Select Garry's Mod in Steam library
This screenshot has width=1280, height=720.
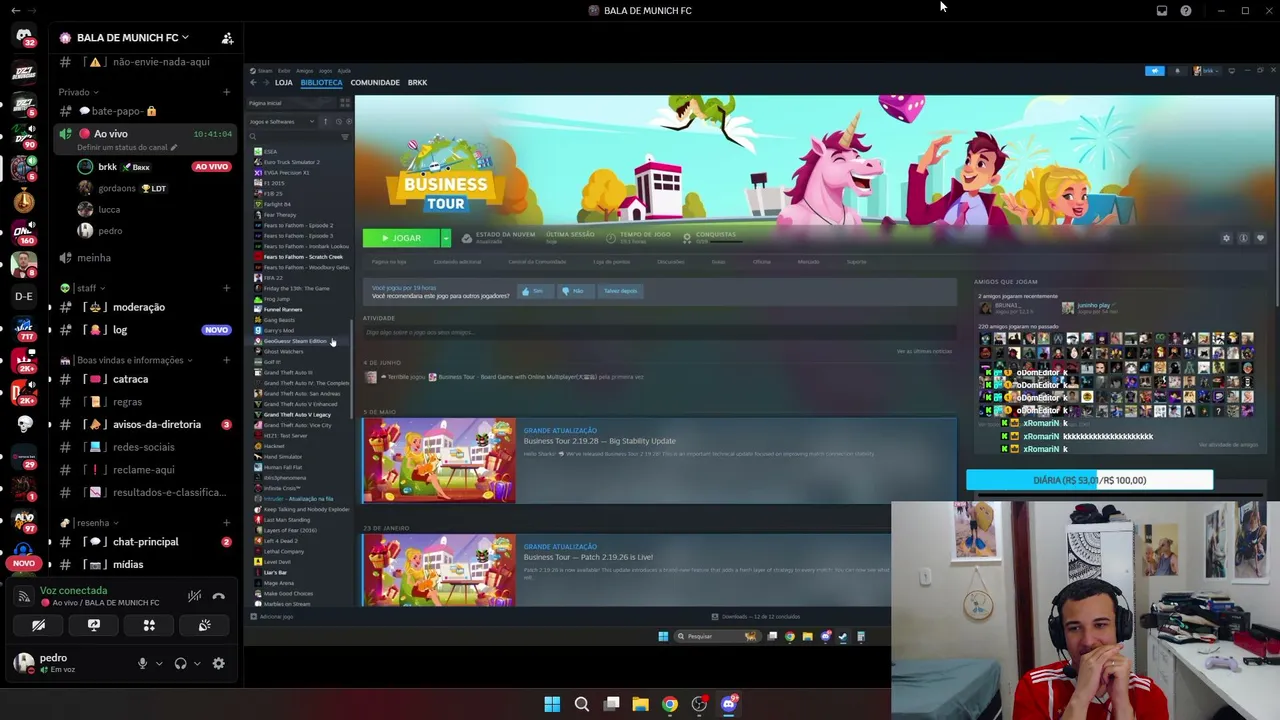coord(279,331)
